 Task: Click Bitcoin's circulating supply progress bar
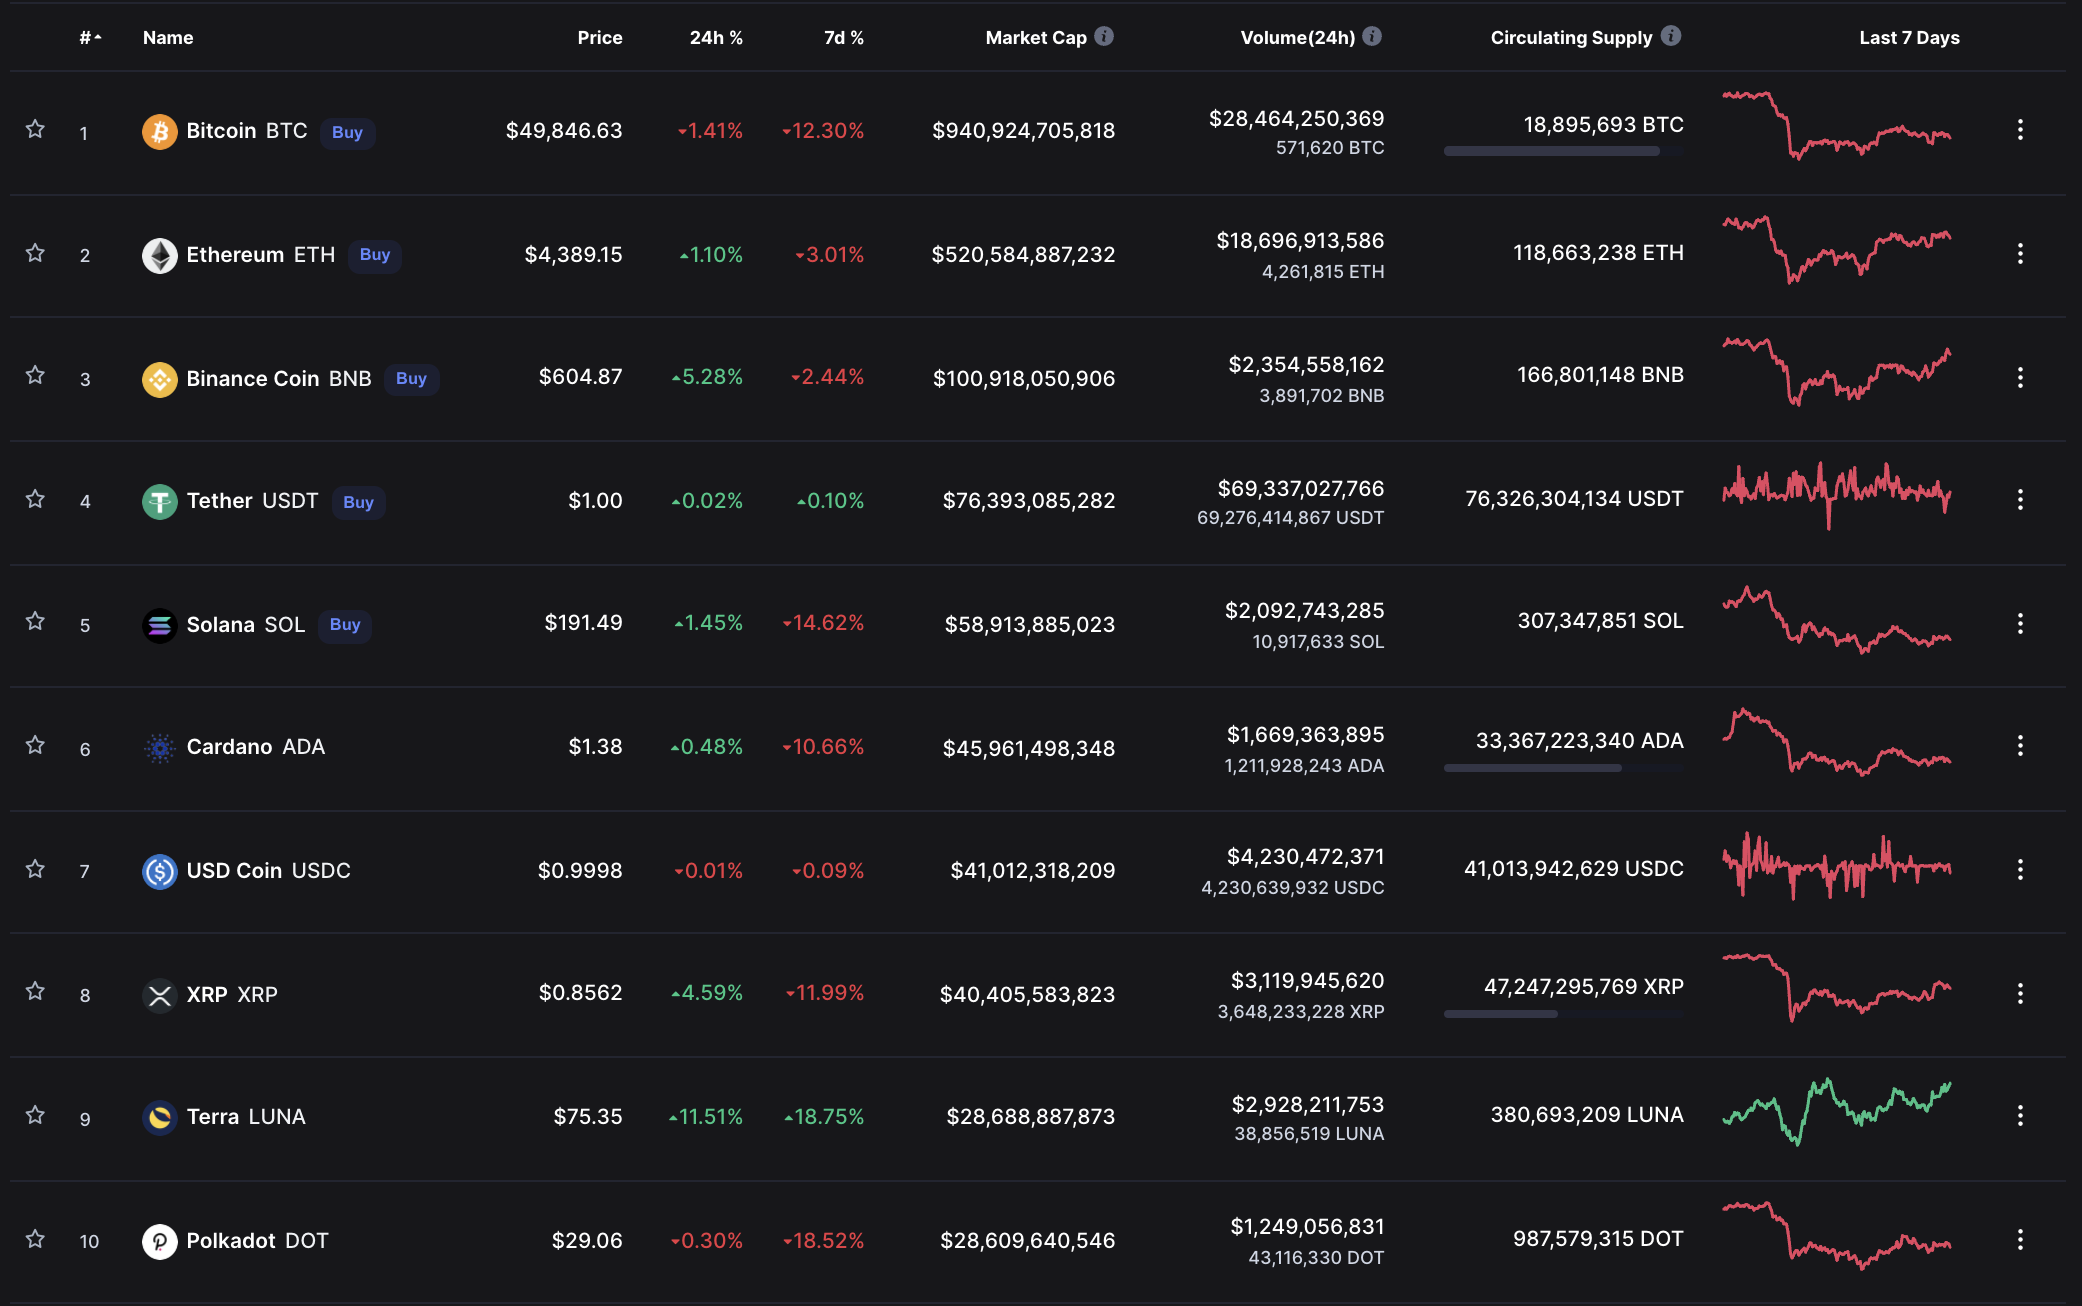click(x=1562, y=152)
